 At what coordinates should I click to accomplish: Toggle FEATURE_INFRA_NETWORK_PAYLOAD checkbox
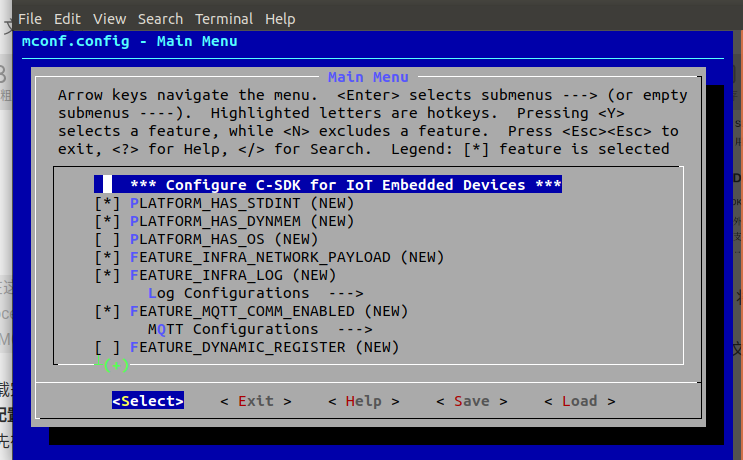click(107, 257)
